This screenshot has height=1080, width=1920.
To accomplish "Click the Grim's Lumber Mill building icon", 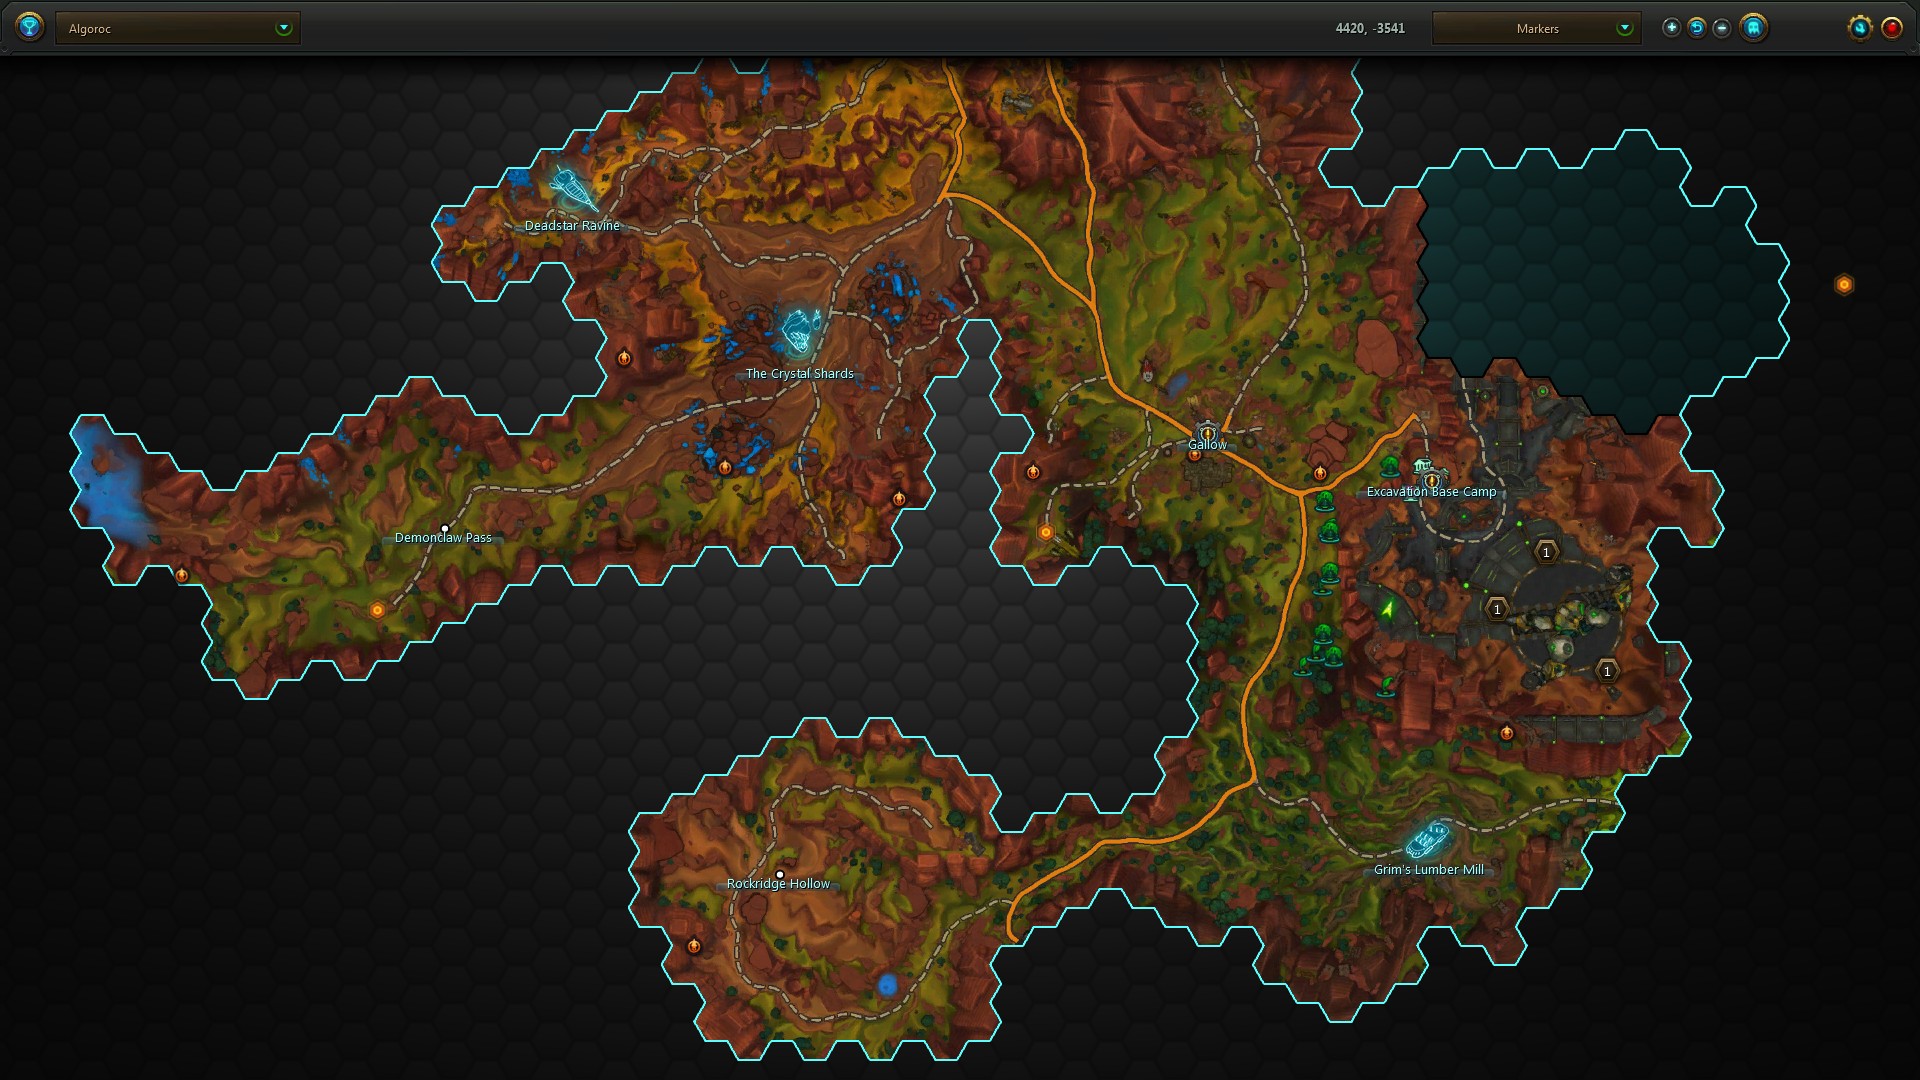I will coord(1428,840).
